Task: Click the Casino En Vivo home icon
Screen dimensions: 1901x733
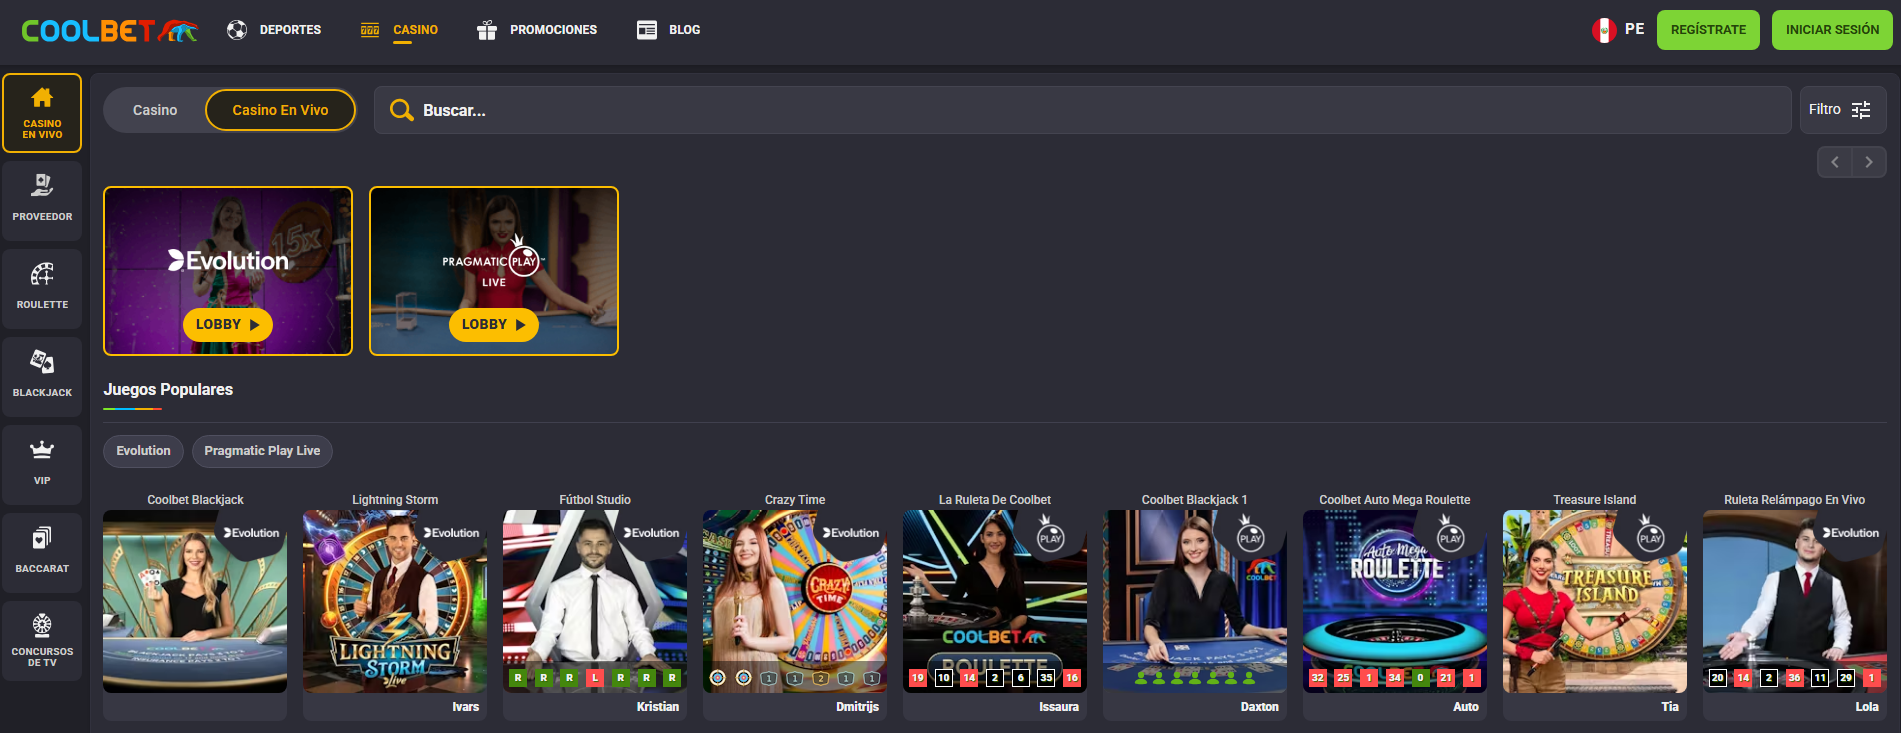Action: pyautogui.click(x=42, y=112)
